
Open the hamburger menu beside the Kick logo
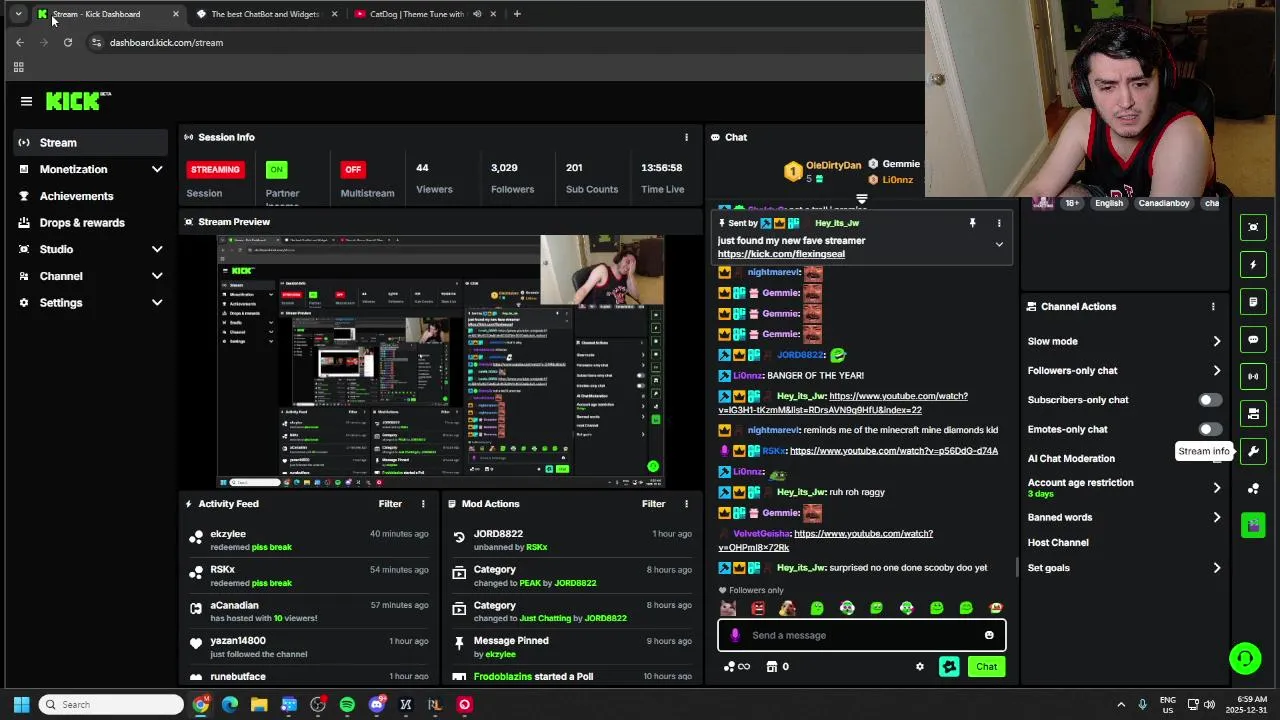(26, 101)
